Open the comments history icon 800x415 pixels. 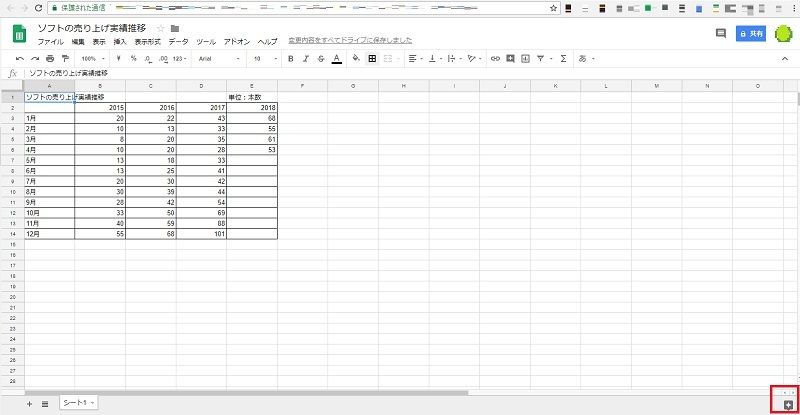pos(720,34)
